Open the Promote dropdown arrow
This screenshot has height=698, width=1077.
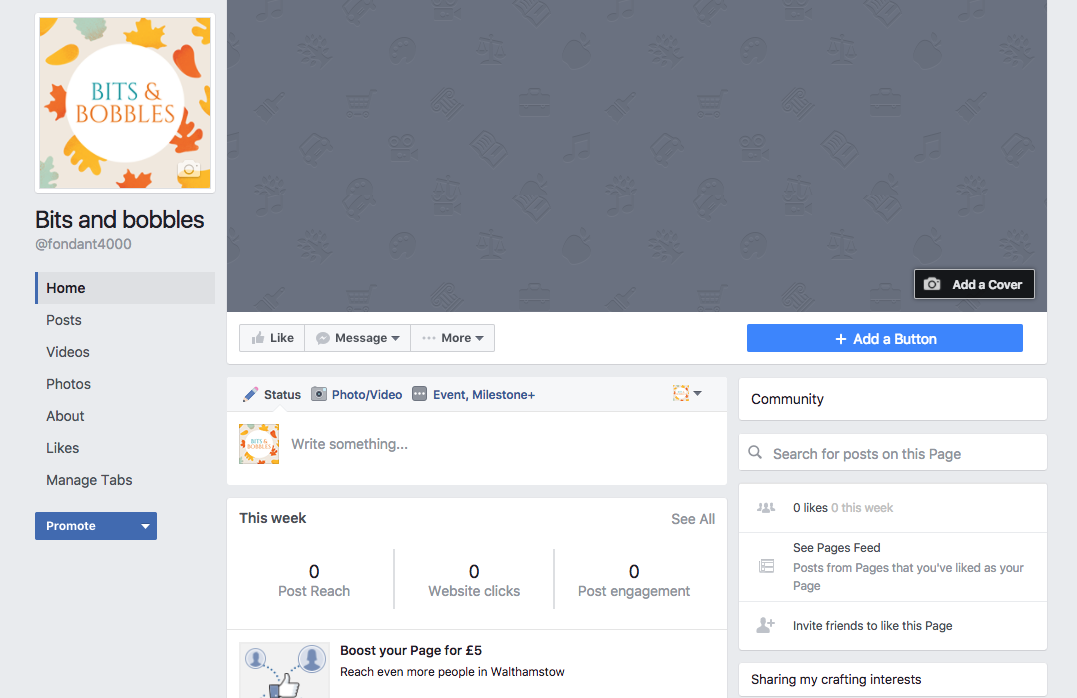click(145, 525)
